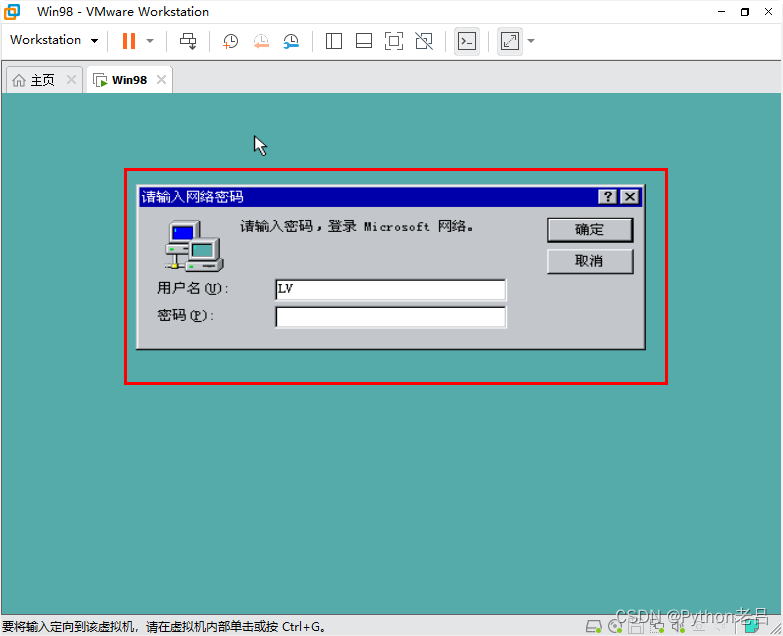Close the 主页 tab

pyautogui.click(x=71, y=79)
